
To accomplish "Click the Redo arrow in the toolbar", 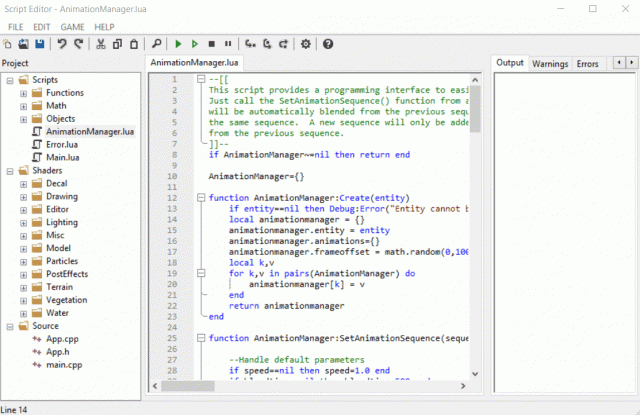I will point(78,44).
